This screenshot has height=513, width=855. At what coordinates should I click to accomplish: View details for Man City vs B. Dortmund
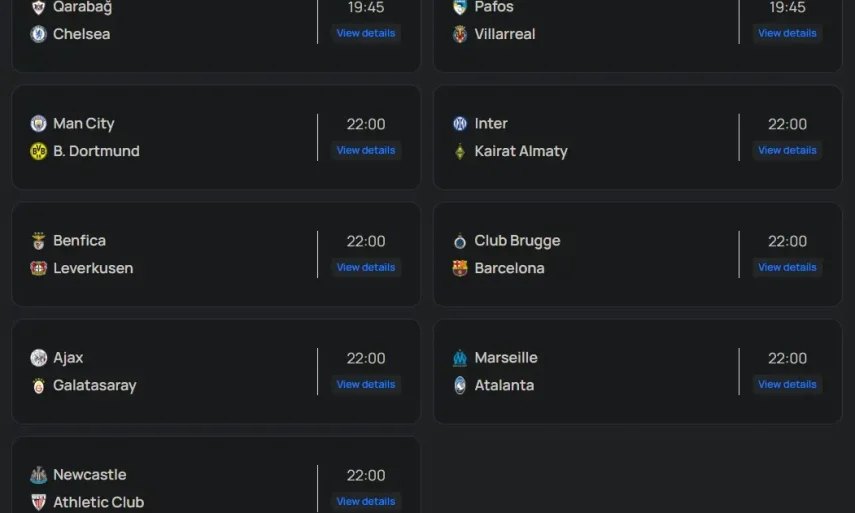(x=366, y=150)
